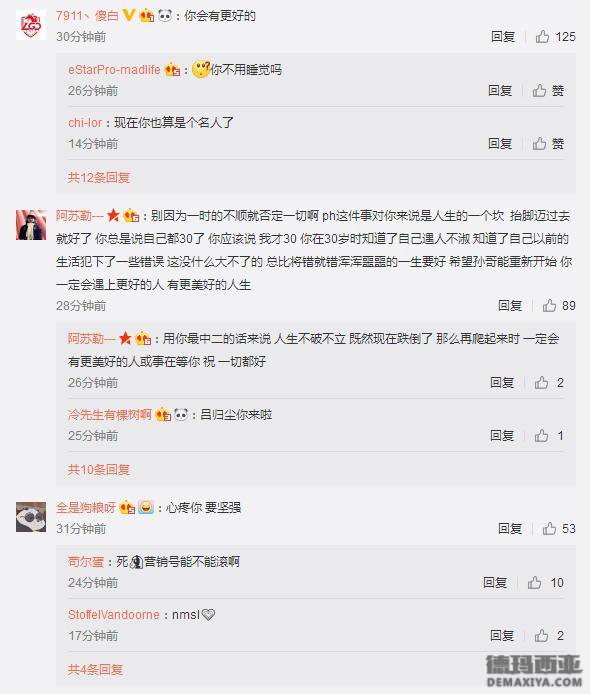
Task: Like the comment by 7911、俊白
Action: 555,37
